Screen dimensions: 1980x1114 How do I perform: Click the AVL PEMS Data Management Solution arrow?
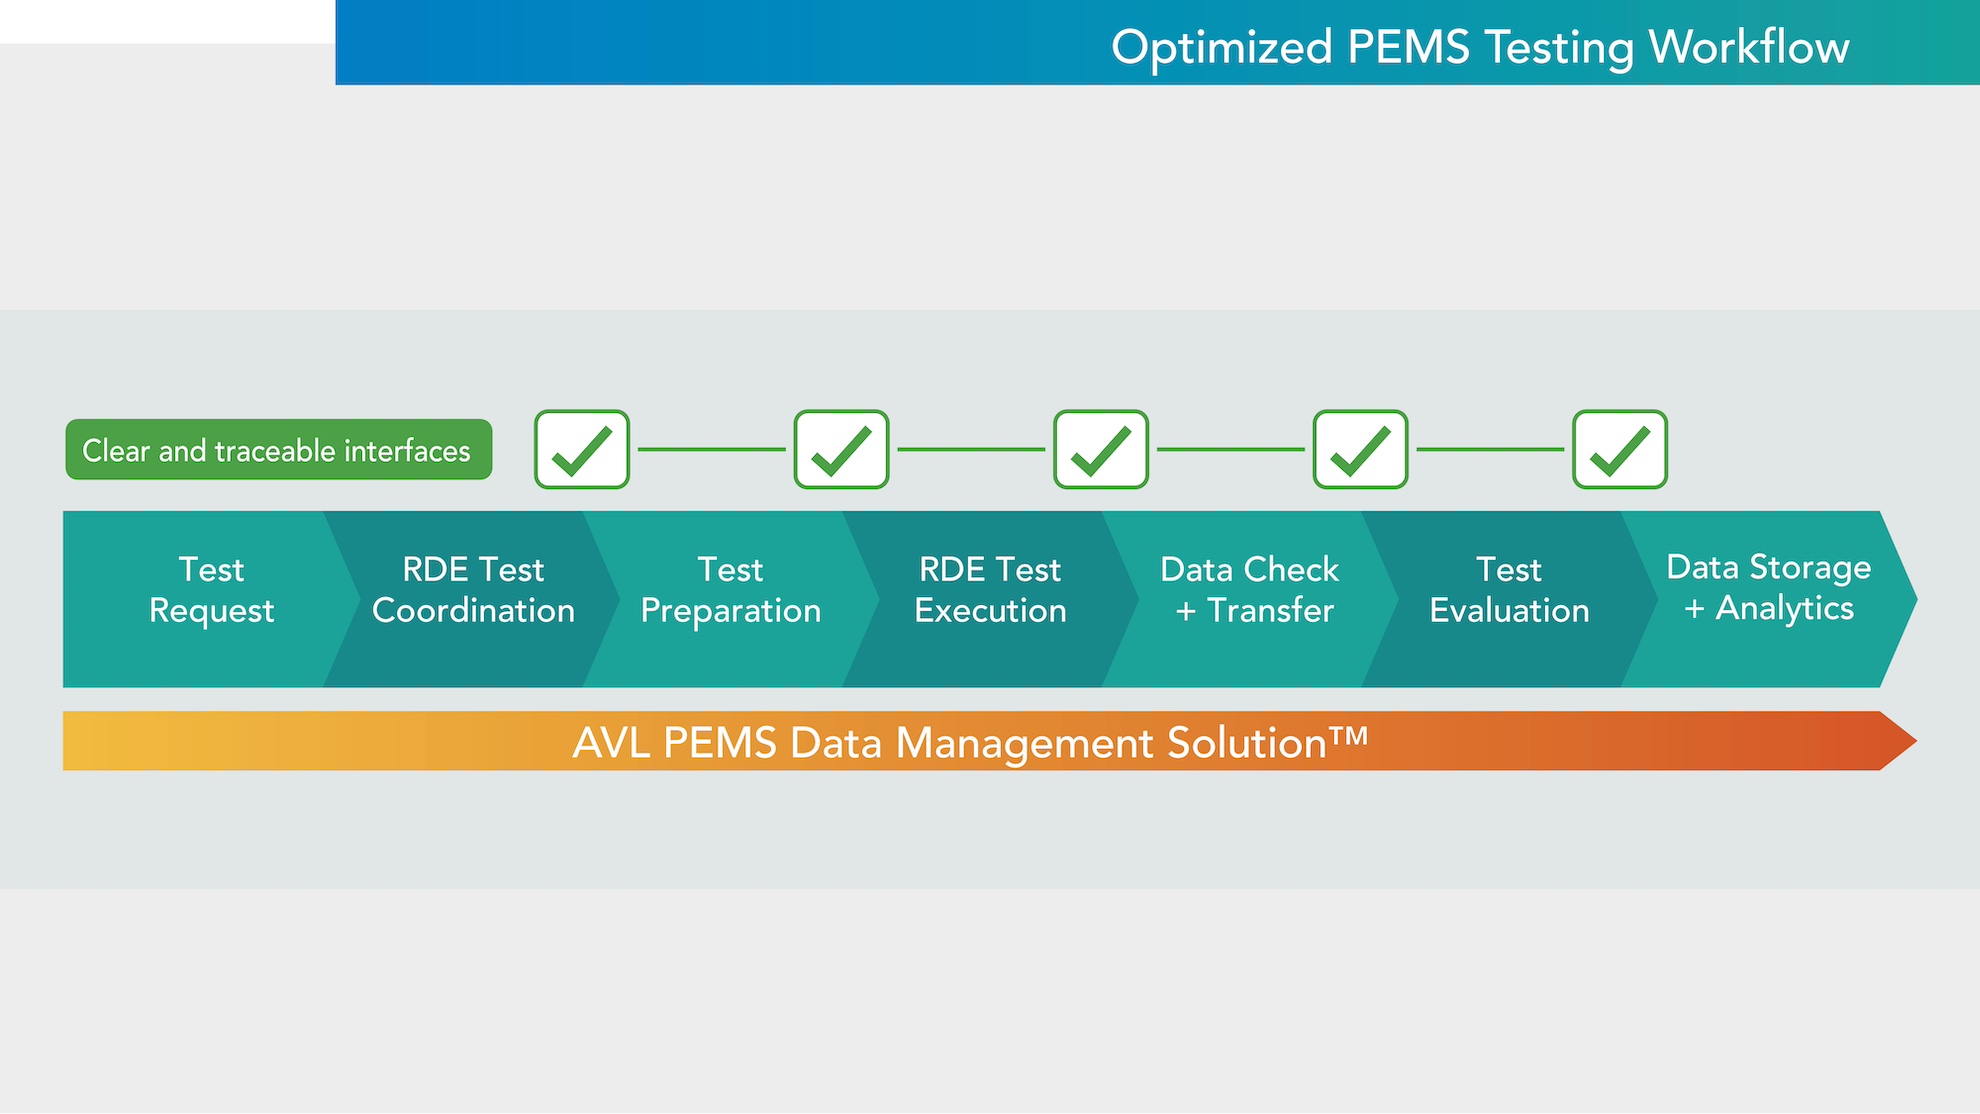click(990, 741)
